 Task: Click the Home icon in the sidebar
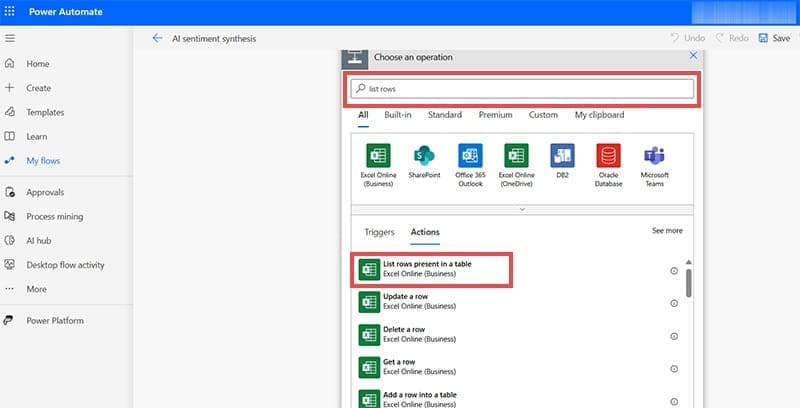(x=9, y=64)
